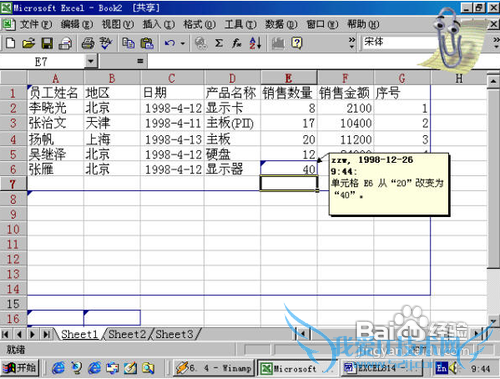Click the next-sheet tab scroll button
500x379 pixels.
(33, 334)
